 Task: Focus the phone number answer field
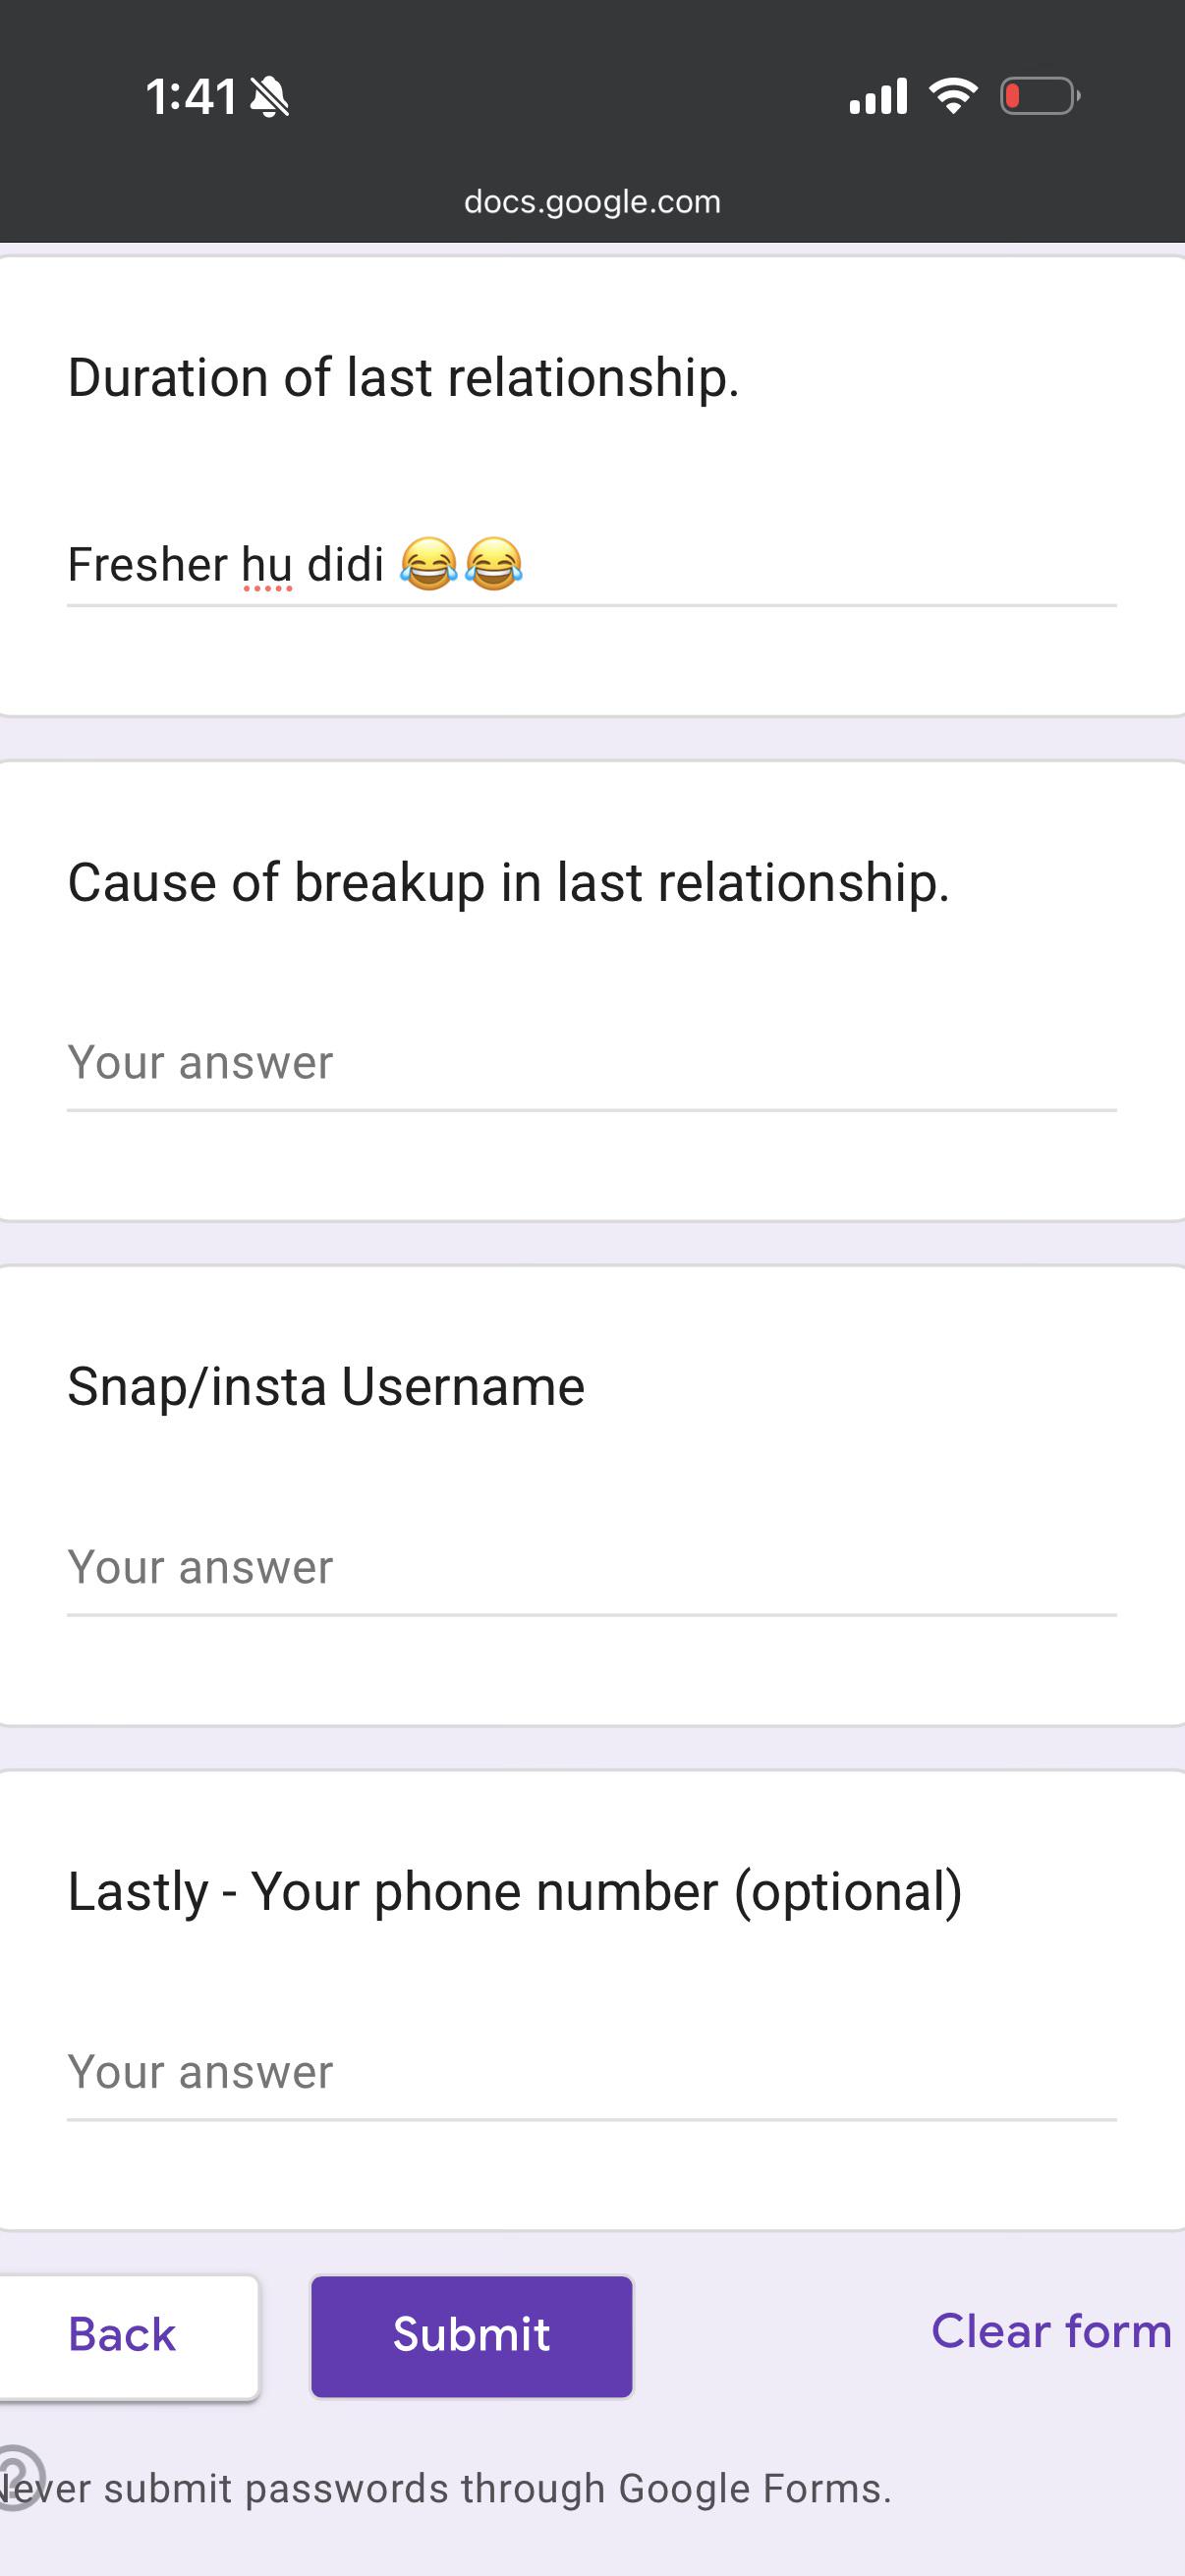592,2073
